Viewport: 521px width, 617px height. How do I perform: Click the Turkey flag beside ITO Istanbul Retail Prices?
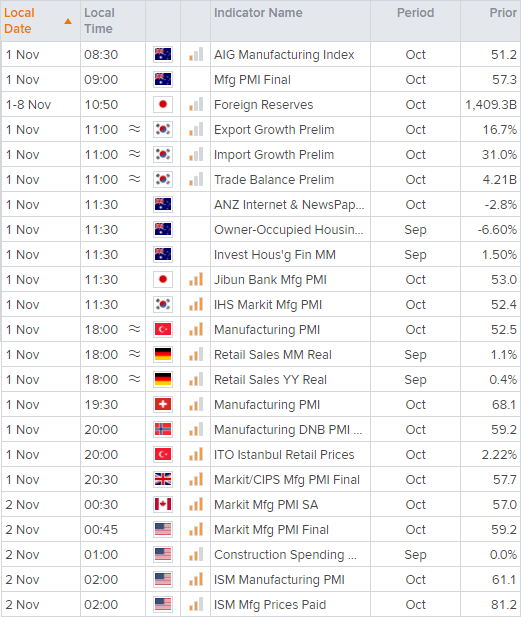click(x=163, y=454)
